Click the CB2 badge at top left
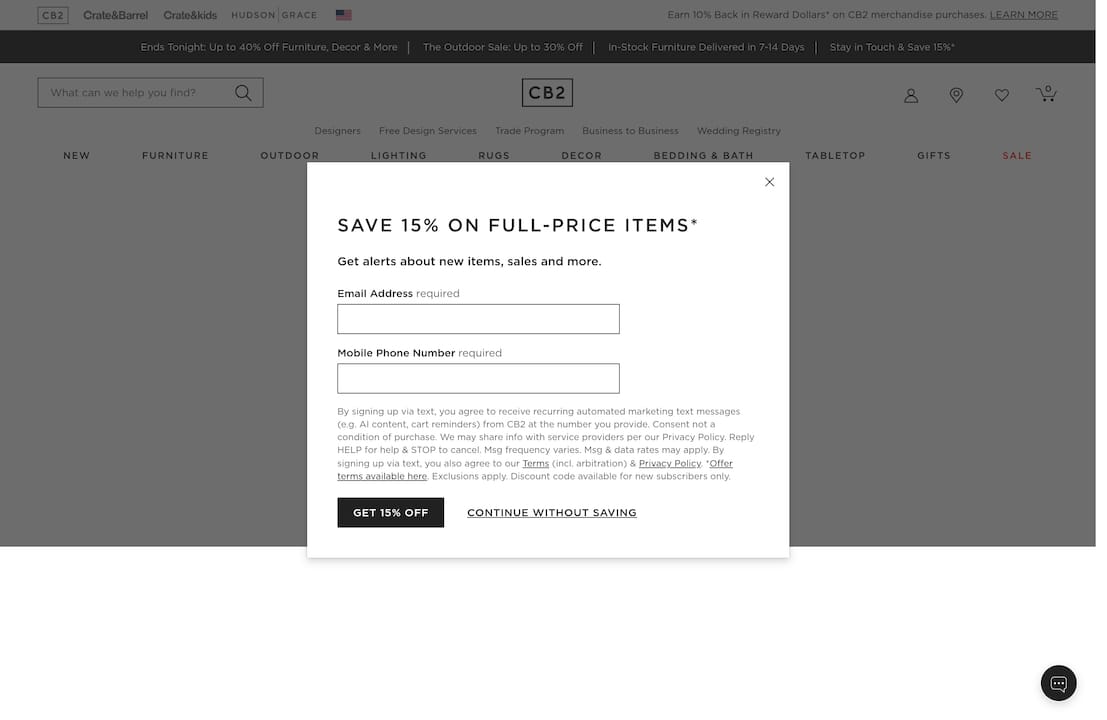 pos(53,15)
